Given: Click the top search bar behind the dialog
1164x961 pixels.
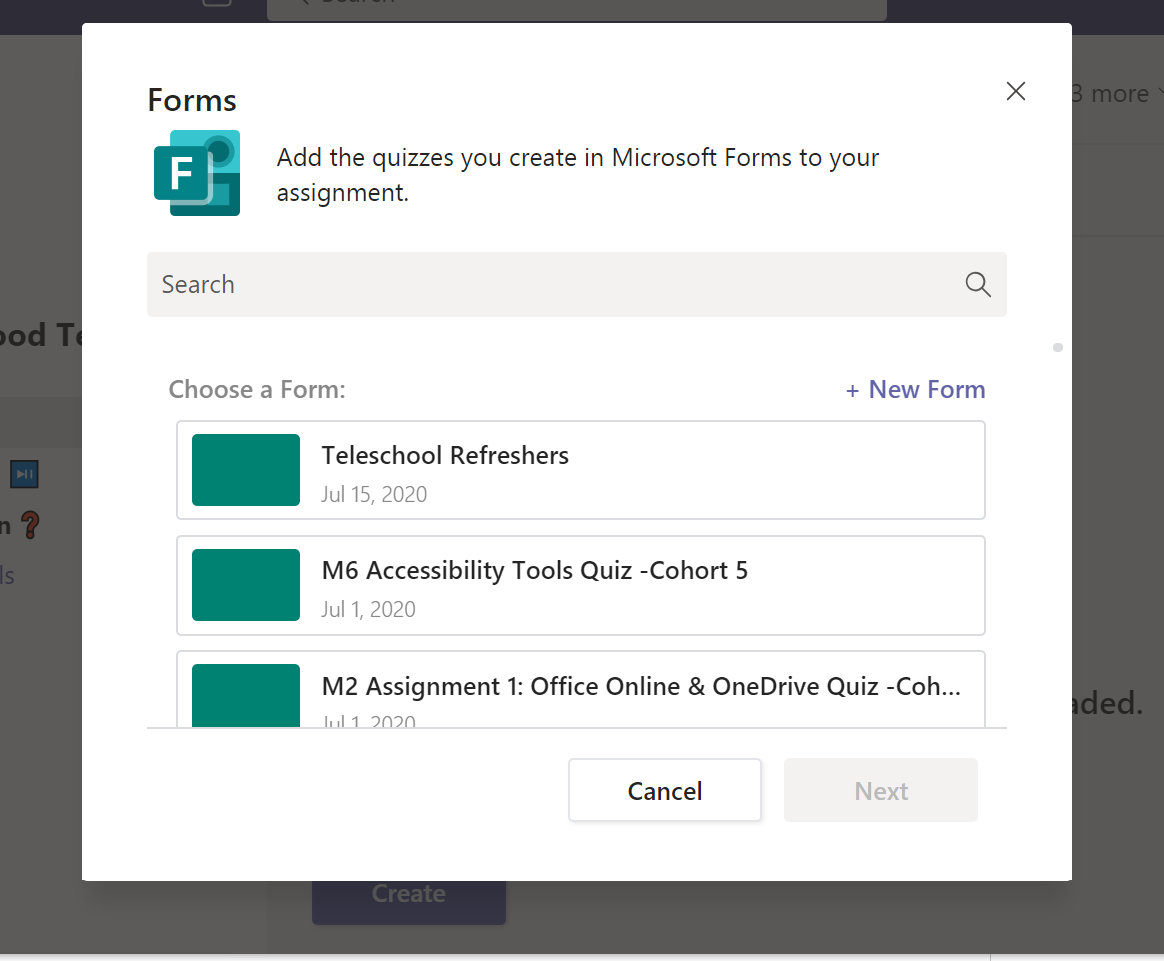Looking at the screenshot, I should tap(576, 6).
